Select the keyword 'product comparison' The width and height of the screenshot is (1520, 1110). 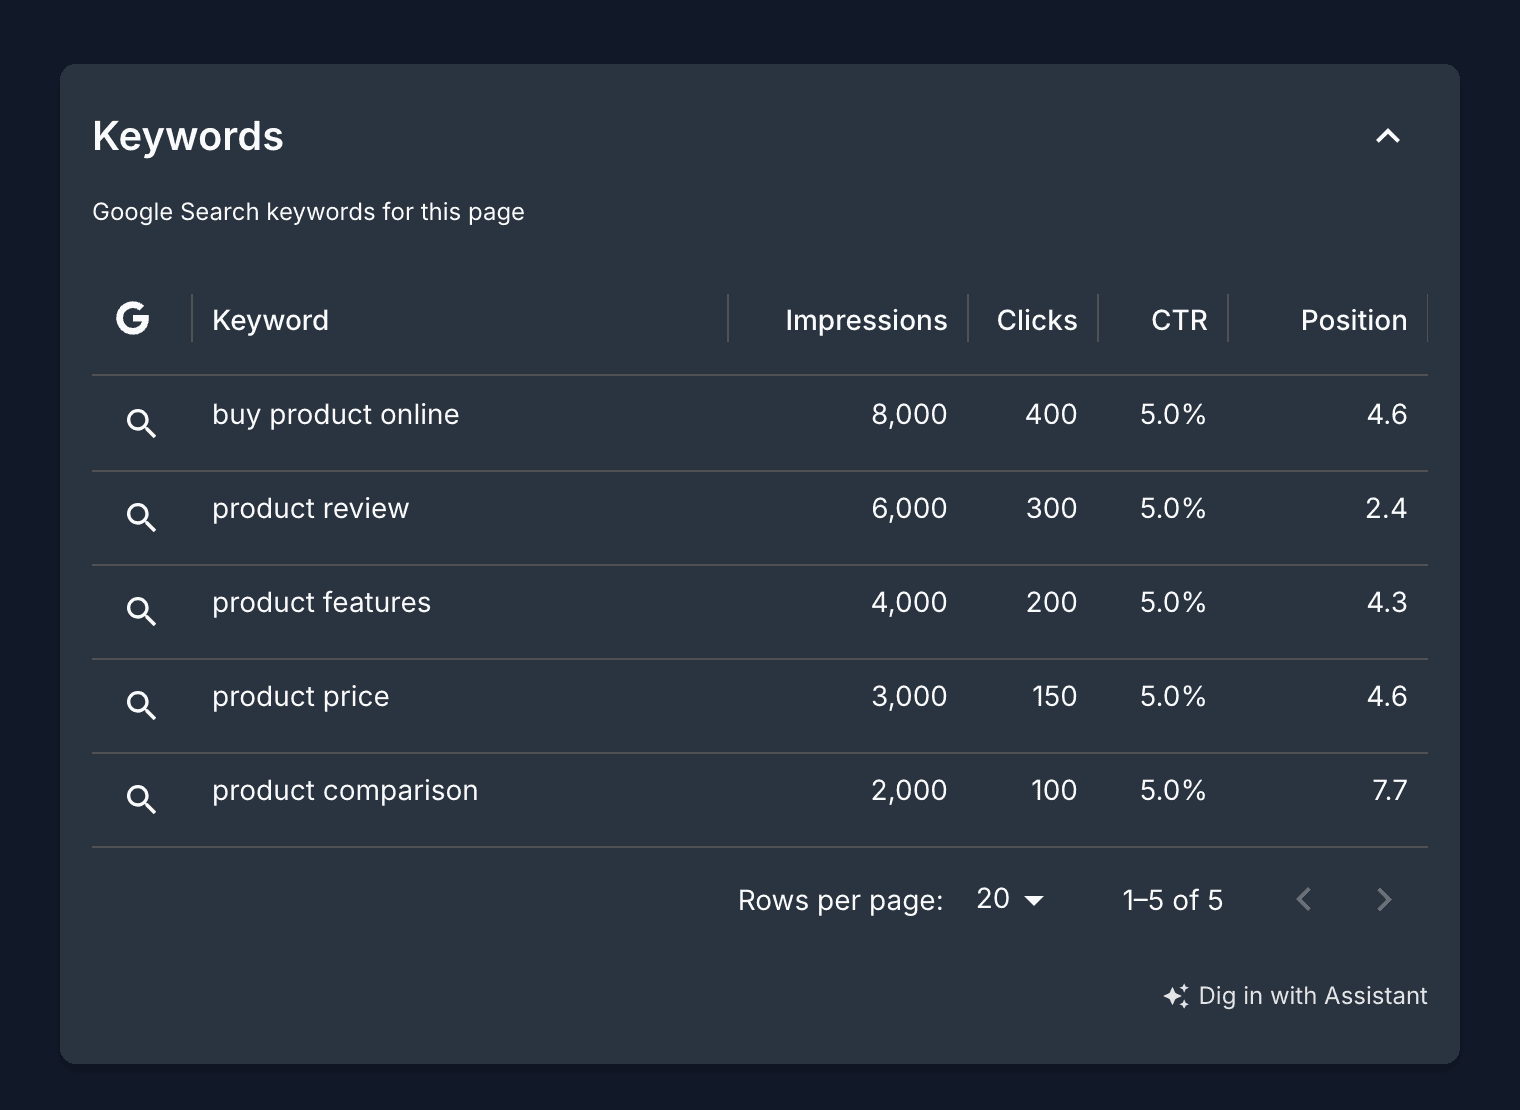[x=345, y=791]
